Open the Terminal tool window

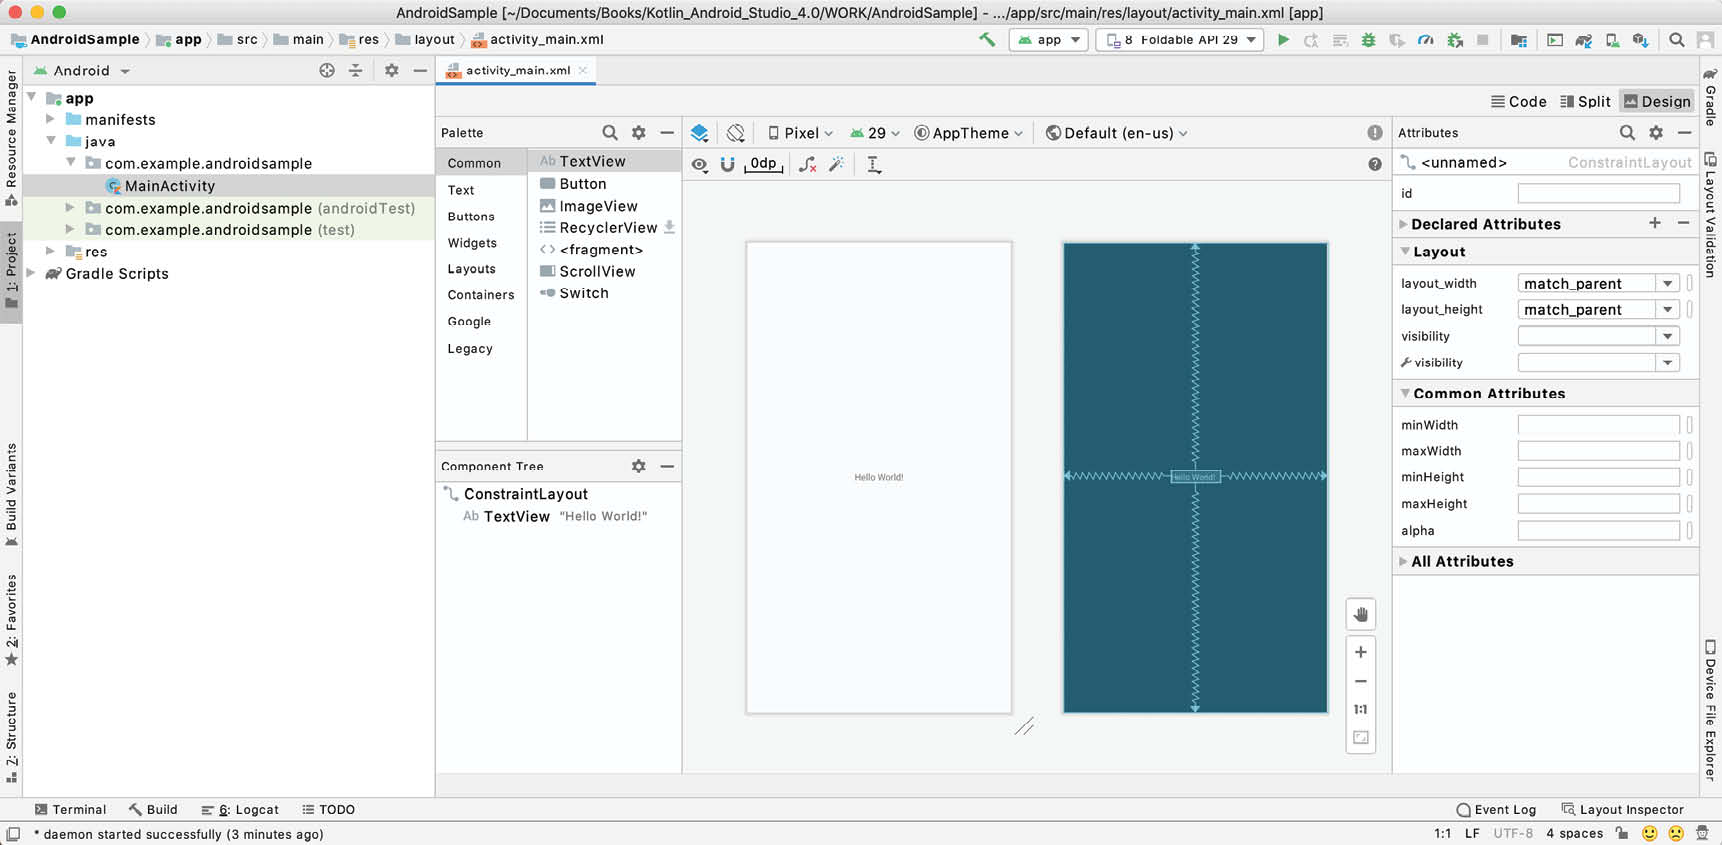(70, 809)
